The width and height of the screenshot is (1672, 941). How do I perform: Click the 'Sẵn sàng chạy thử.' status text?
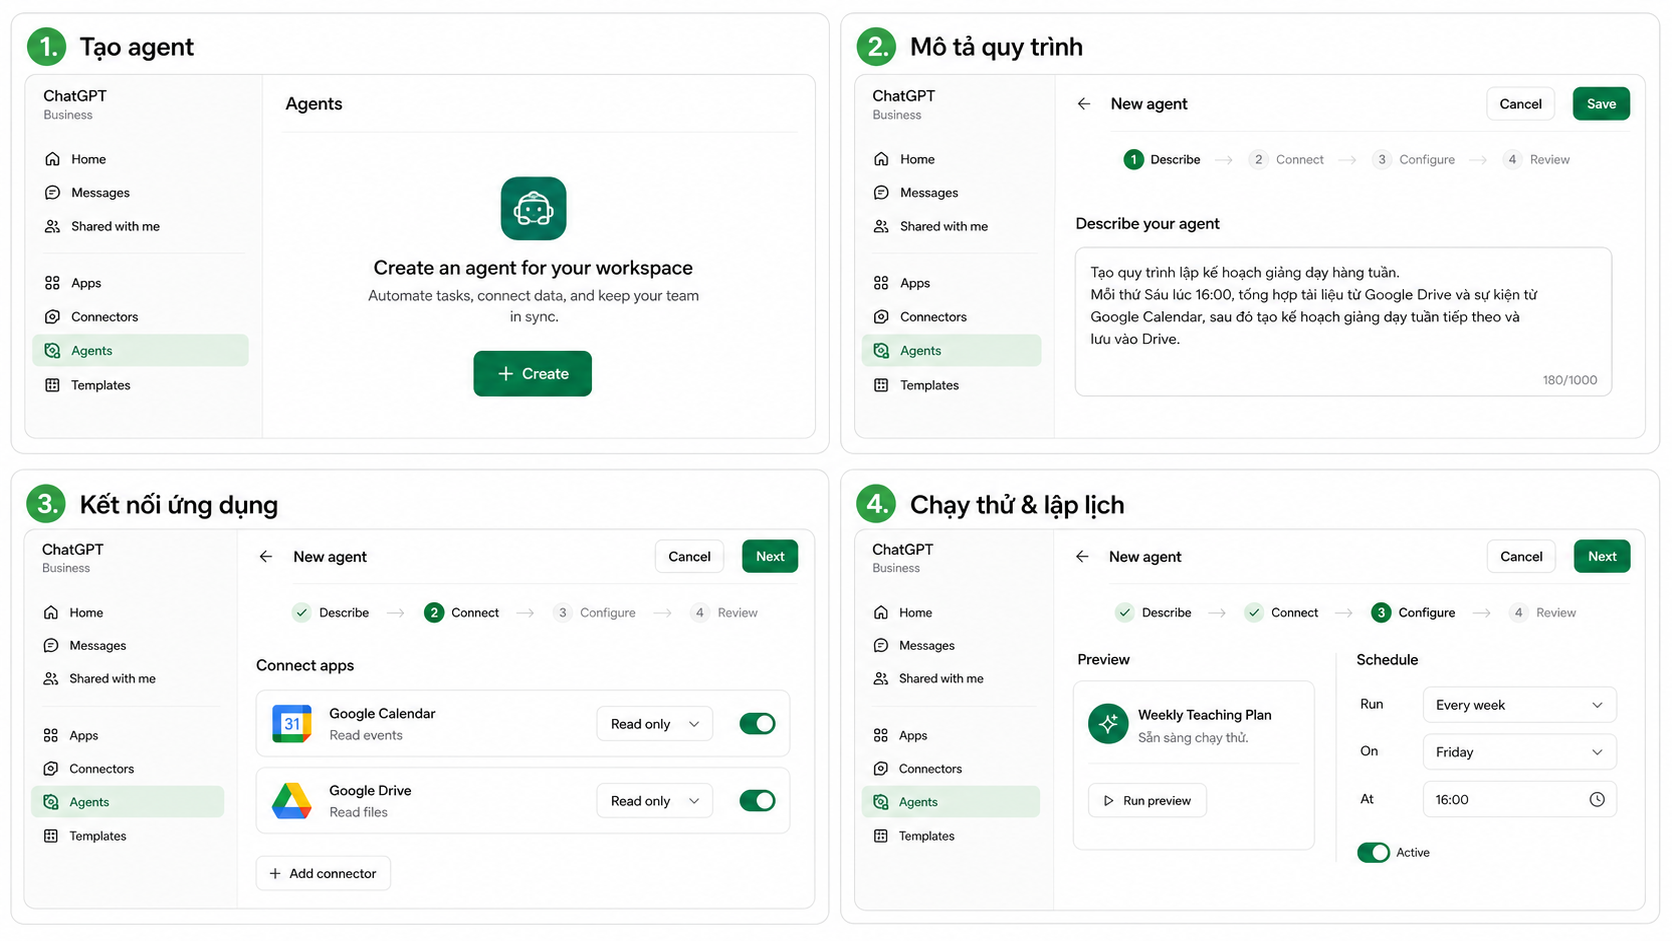1193,738
